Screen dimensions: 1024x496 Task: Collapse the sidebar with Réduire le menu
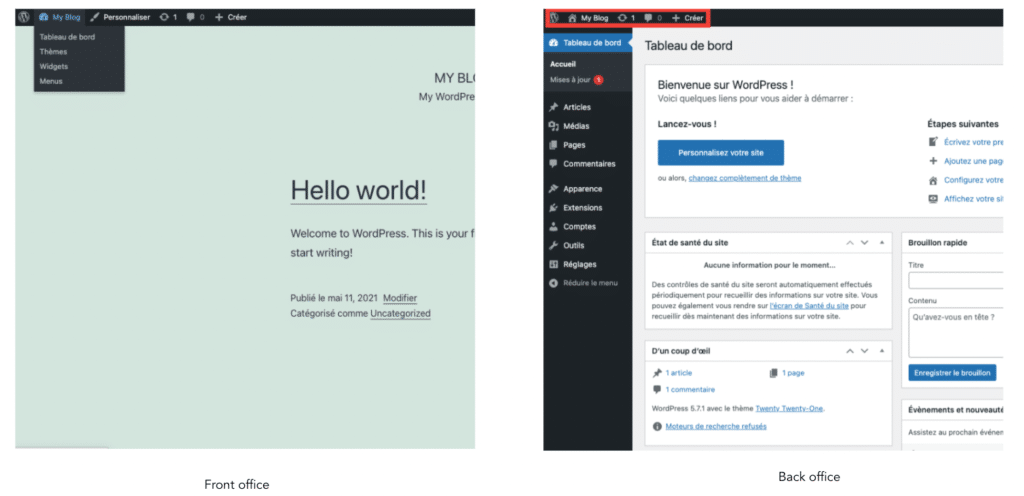[x=583, y=283]
